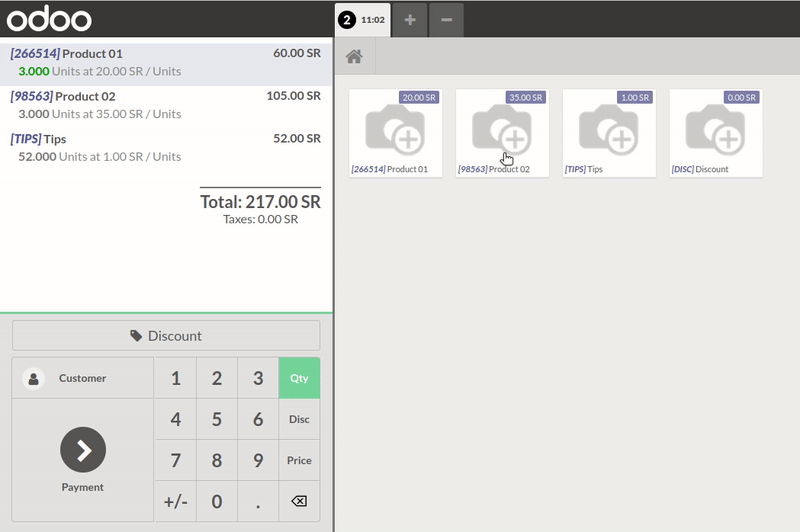Click numpad key 2
Viewport: 800px width, 532px height.
pyautogui.click(x=217, y=378)
